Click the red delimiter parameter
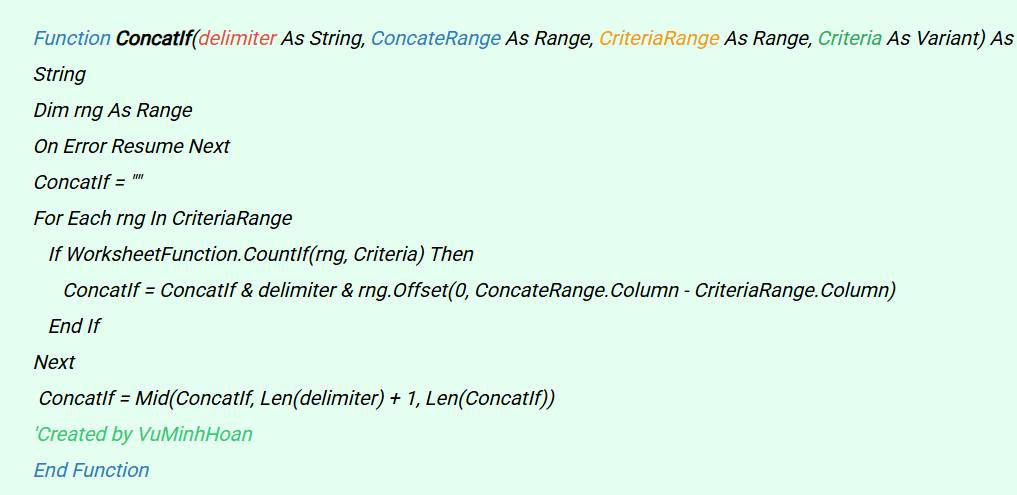Image resolution: width=1017 pixels, height=495 pixels. [x=238, y=38]
